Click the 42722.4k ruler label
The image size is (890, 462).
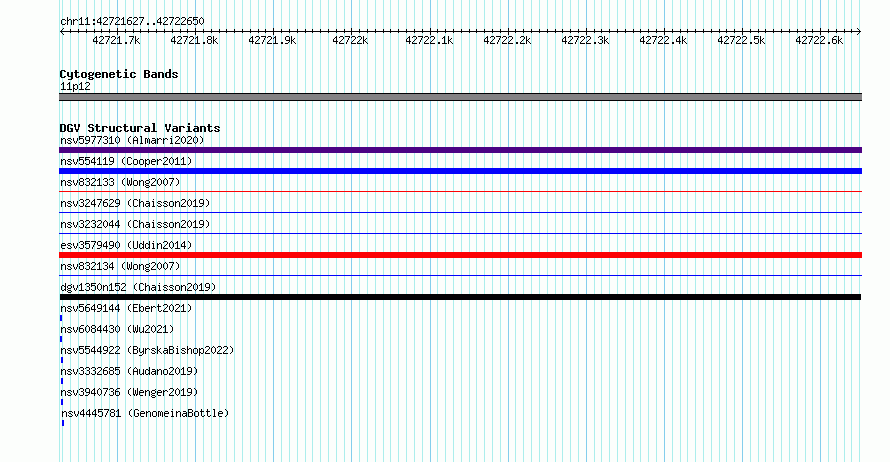point(663,40)
